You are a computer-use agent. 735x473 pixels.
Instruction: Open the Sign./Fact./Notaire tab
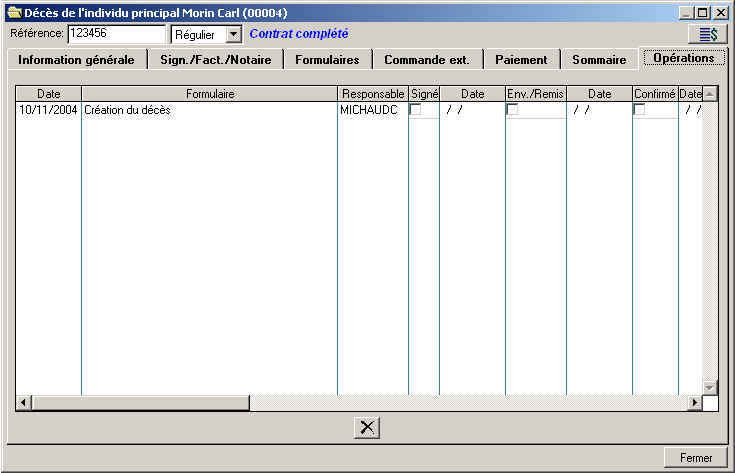coord(215,60)
